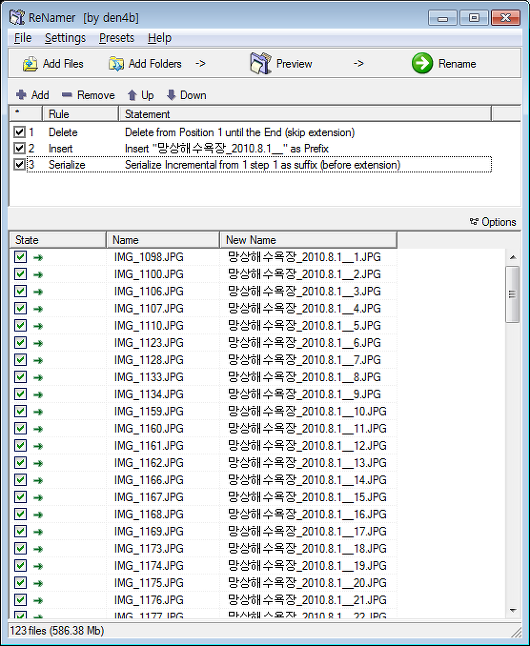This screenshot has width=530, height=646.
Task: Uncheck the IMG_1175.JPG file checkbox
Action: tap(21, 583)
